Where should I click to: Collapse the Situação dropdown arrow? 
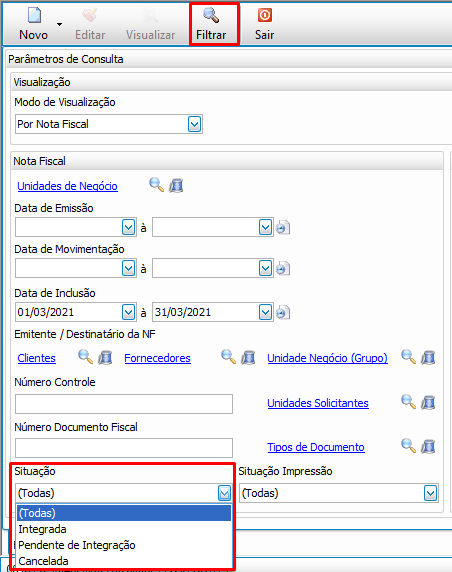pos(225,493)
